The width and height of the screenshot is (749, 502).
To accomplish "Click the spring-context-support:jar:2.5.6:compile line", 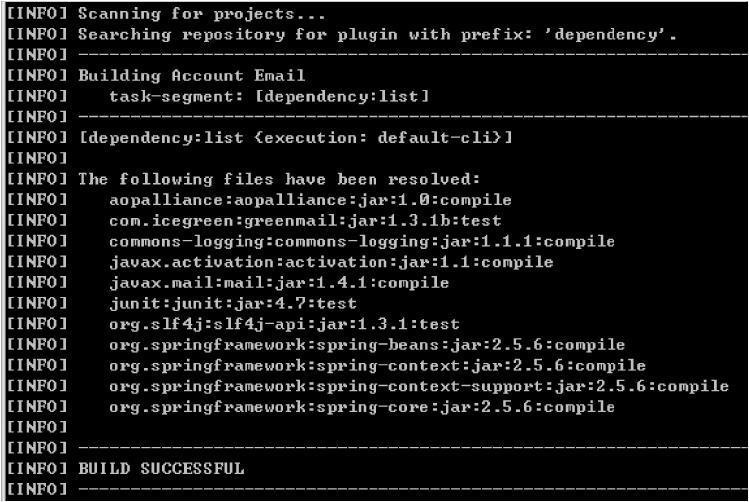I will [419, 386].
